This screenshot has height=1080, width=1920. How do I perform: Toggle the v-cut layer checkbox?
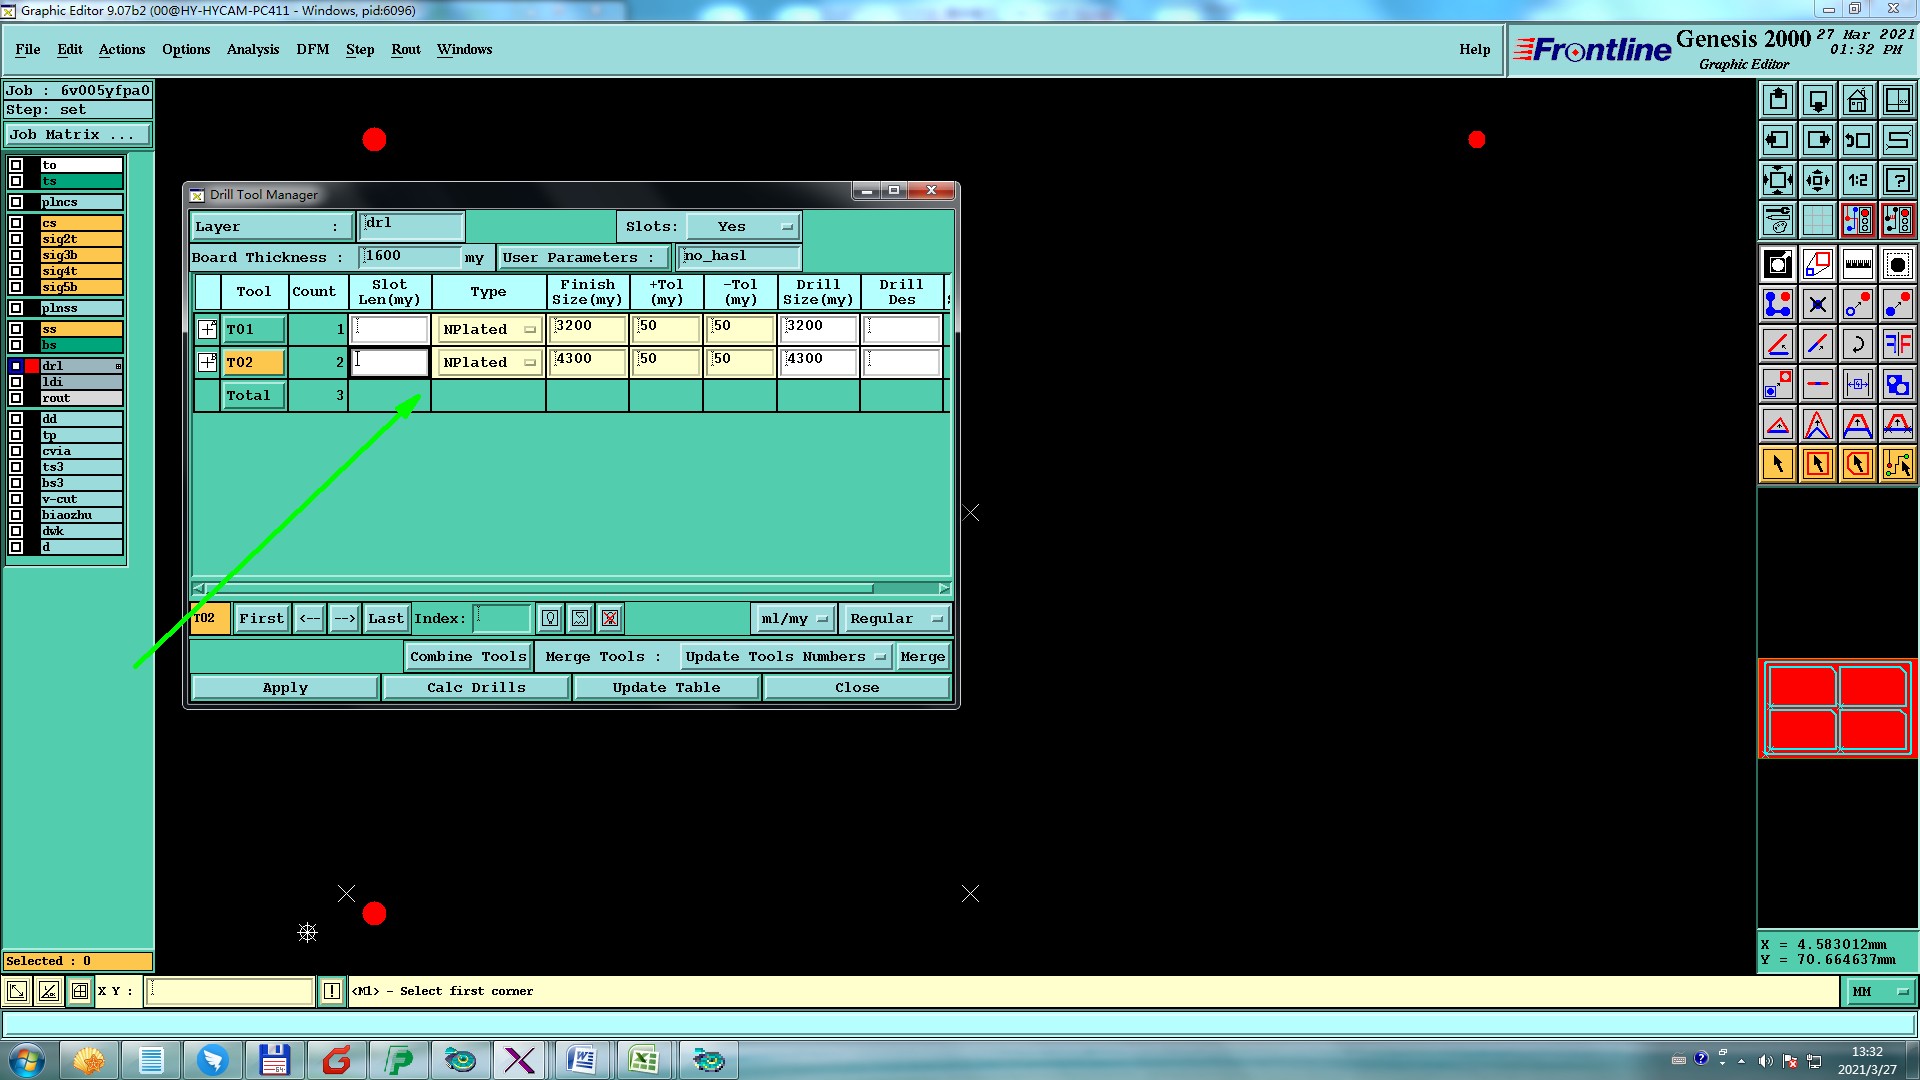pos(16,499)
